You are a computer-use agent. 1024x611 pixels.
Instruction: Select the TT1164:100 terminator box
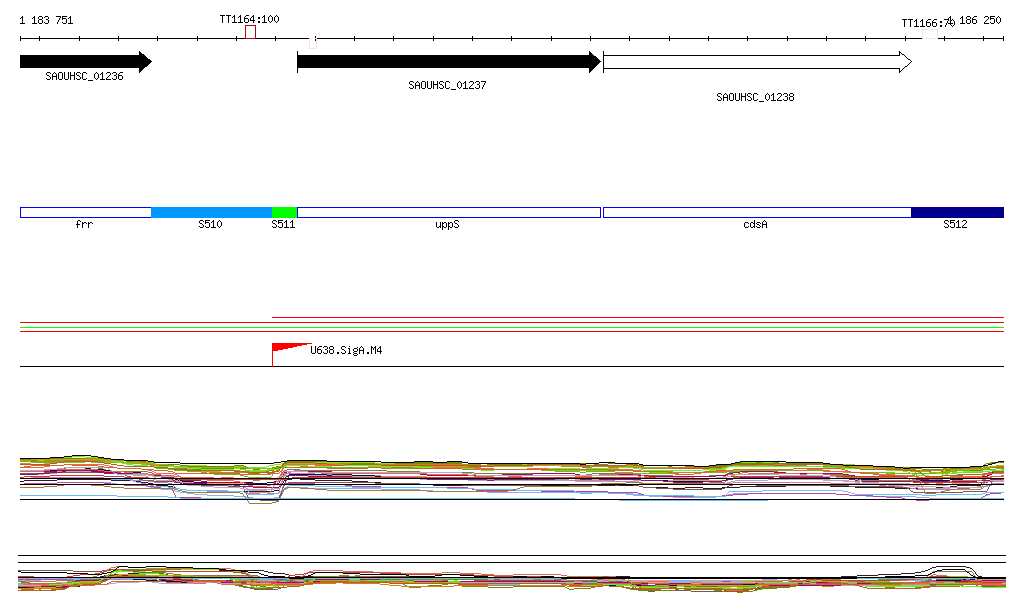[x=250, y=33]
